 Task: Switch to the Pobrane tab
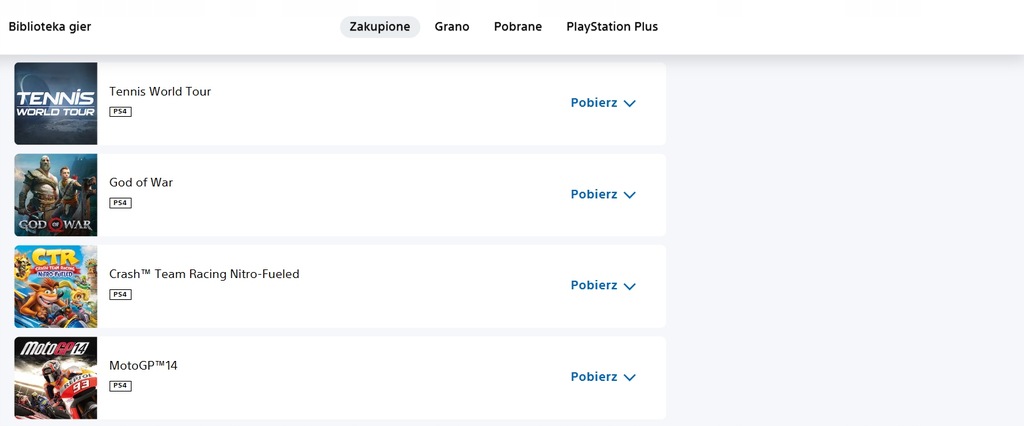(x=518, y=27)
